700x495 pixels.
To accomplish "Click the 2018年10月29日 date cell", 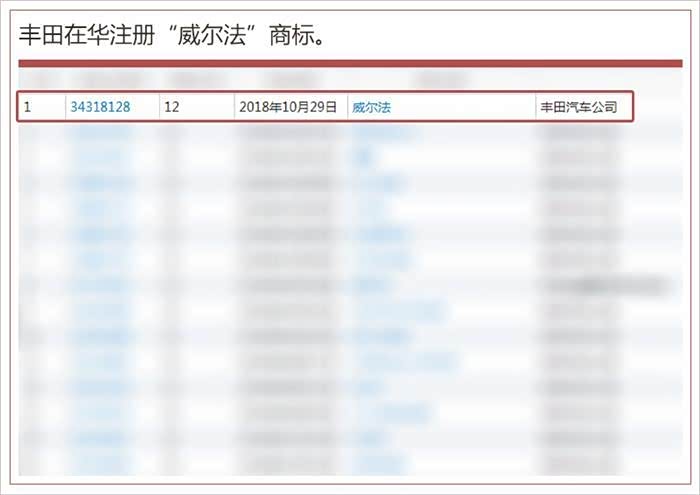I will pyautogui.click(x=288, y=106).
